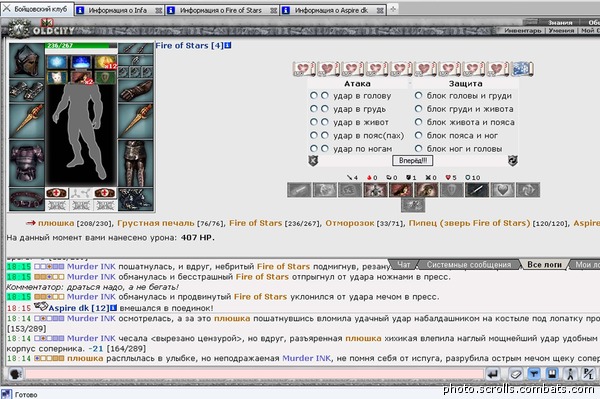Select first радио for удар в голову
Image resolution: width=600 pixels, height=399 pixels.
coord(313,95)
